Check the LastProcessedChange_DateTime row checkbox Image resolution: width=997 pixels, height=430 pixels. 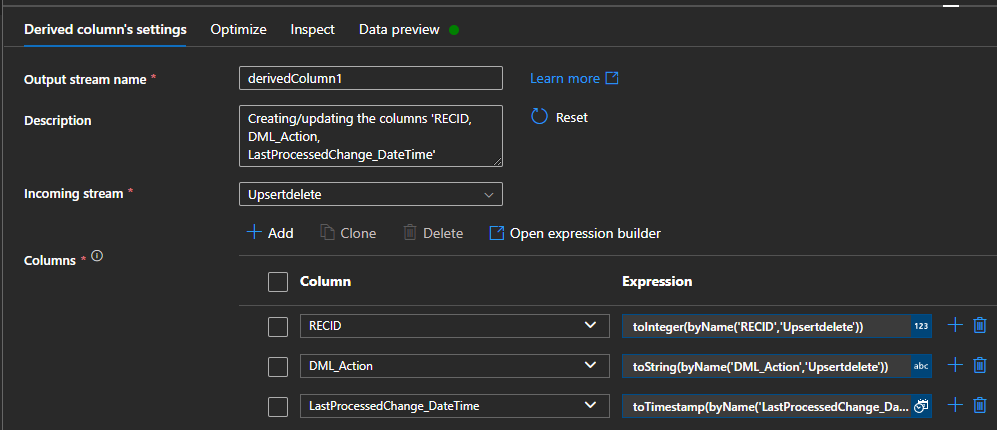coord(278,406)
